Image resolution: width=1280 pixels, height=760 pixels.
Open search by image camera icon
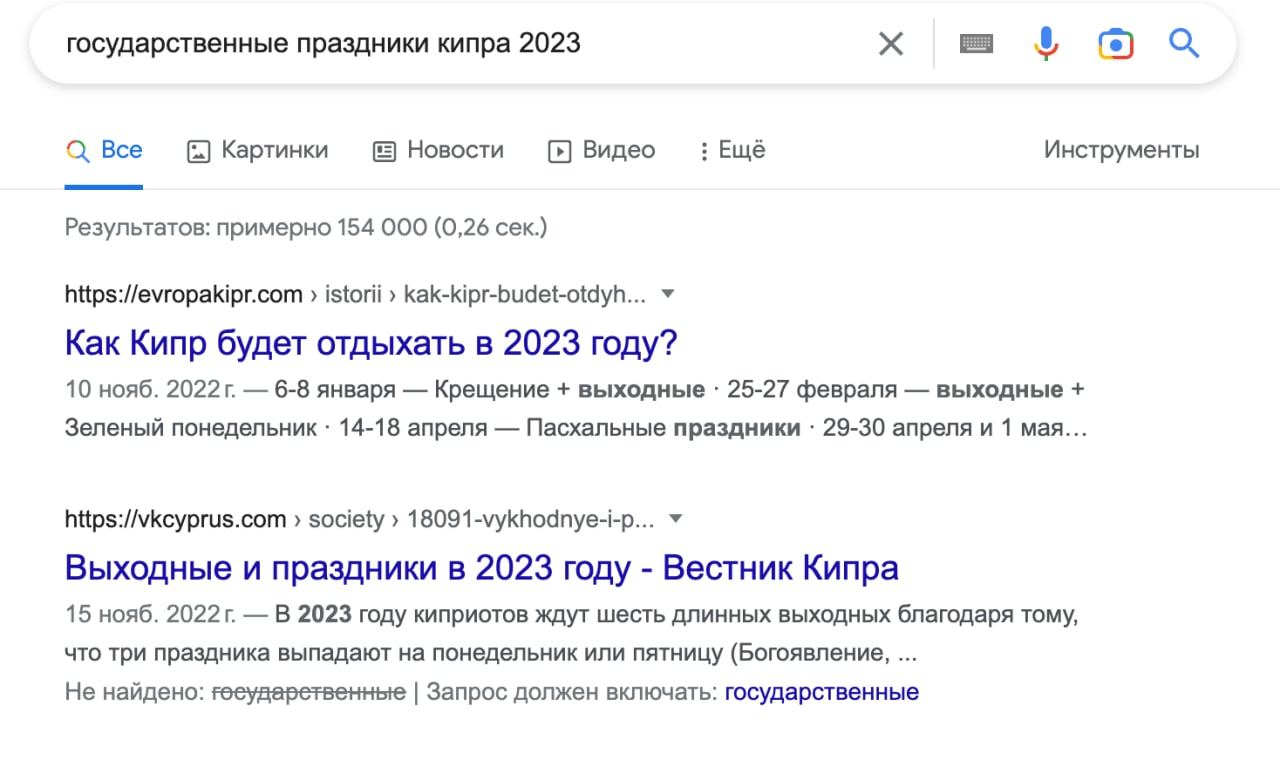coord(1115,44)
